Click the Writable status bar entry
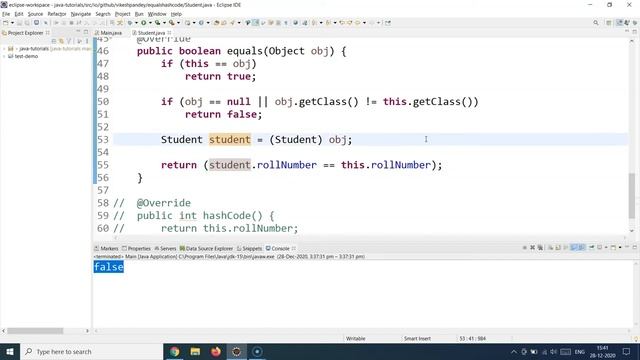Viewport: 640px width, 360px height. (x=356, y=338)
